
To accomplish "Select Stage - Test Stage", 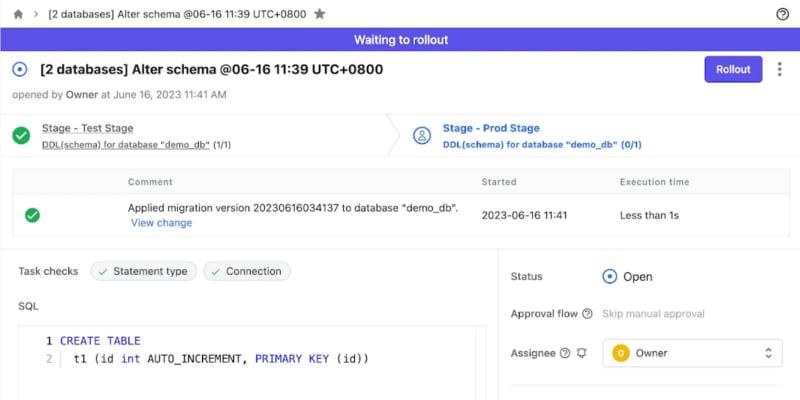I will pos(87,128).
